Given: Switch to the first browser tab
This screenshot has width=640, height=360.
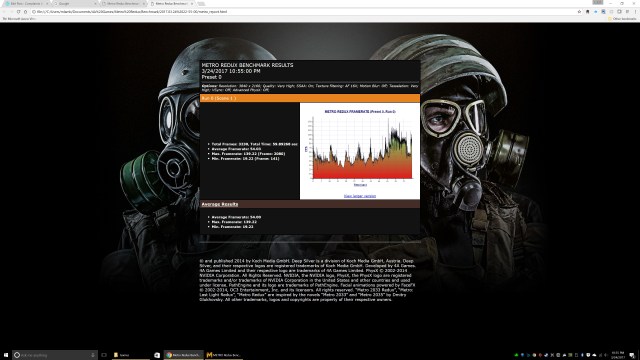Looking at the screenshot, I should [27, 4].
